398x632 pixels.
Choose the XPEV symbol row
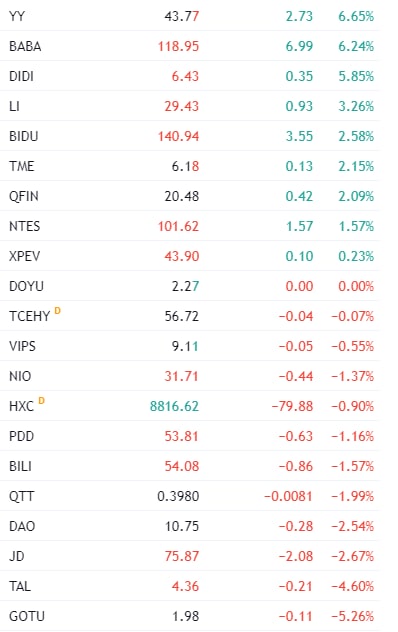tap(190, 256)
